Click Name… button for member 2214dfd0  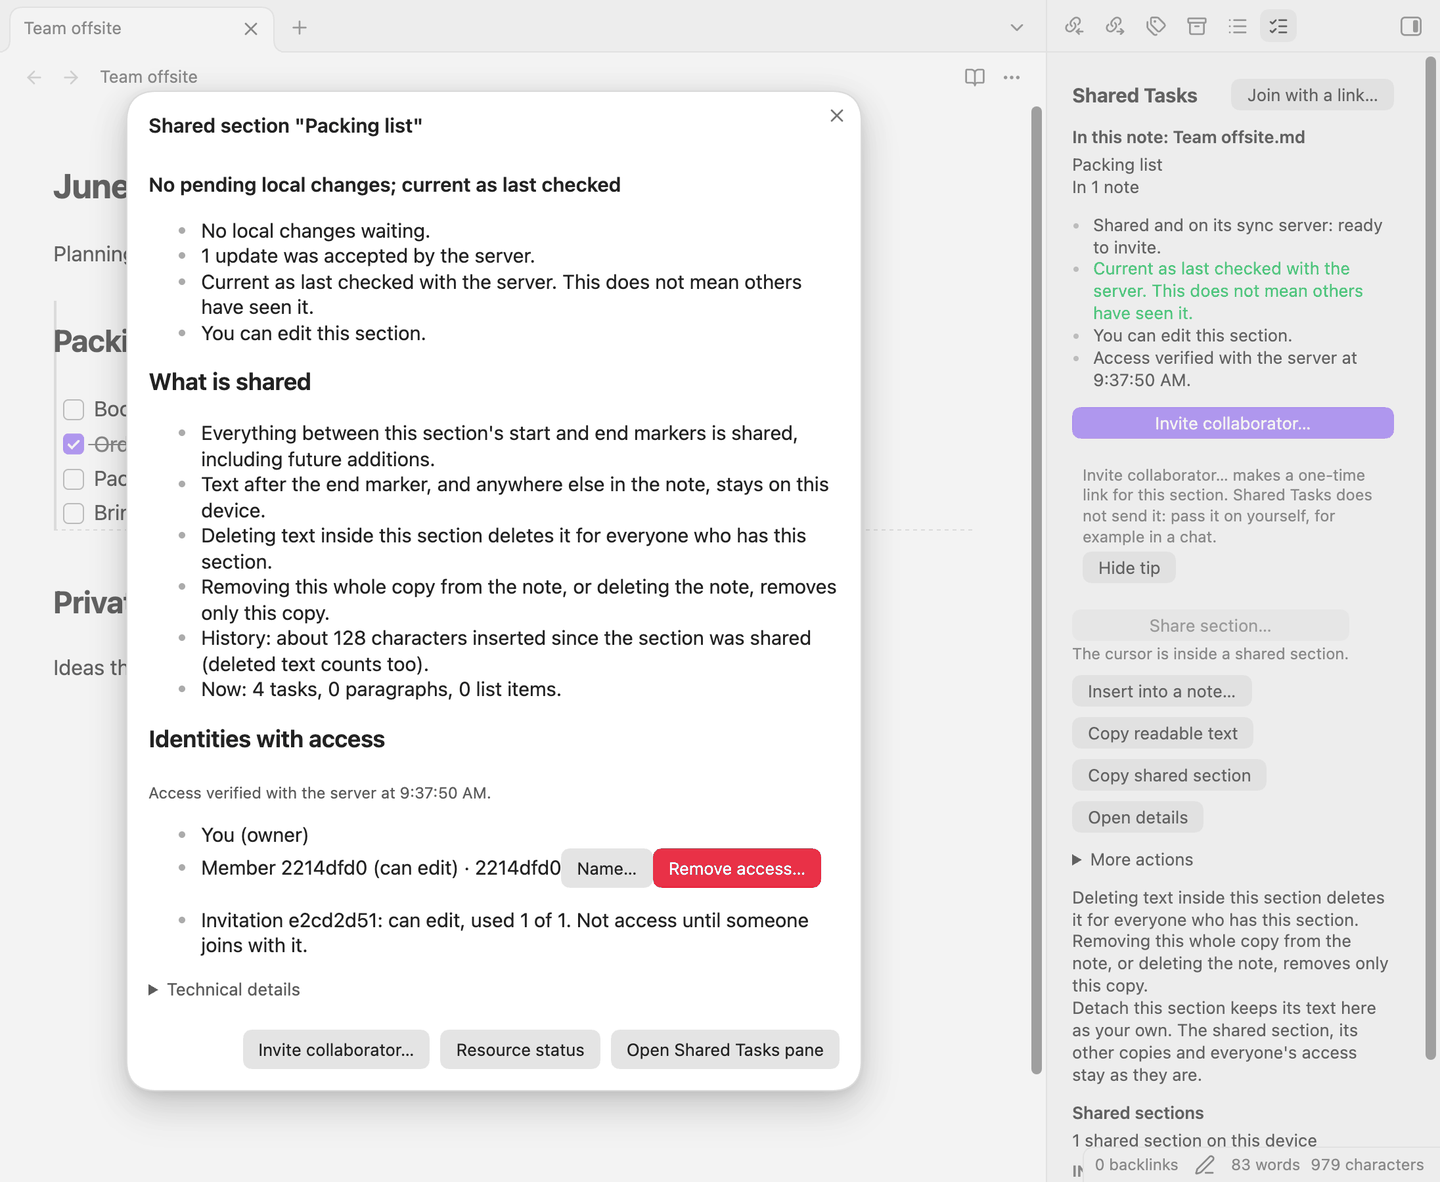click(607, 869)
